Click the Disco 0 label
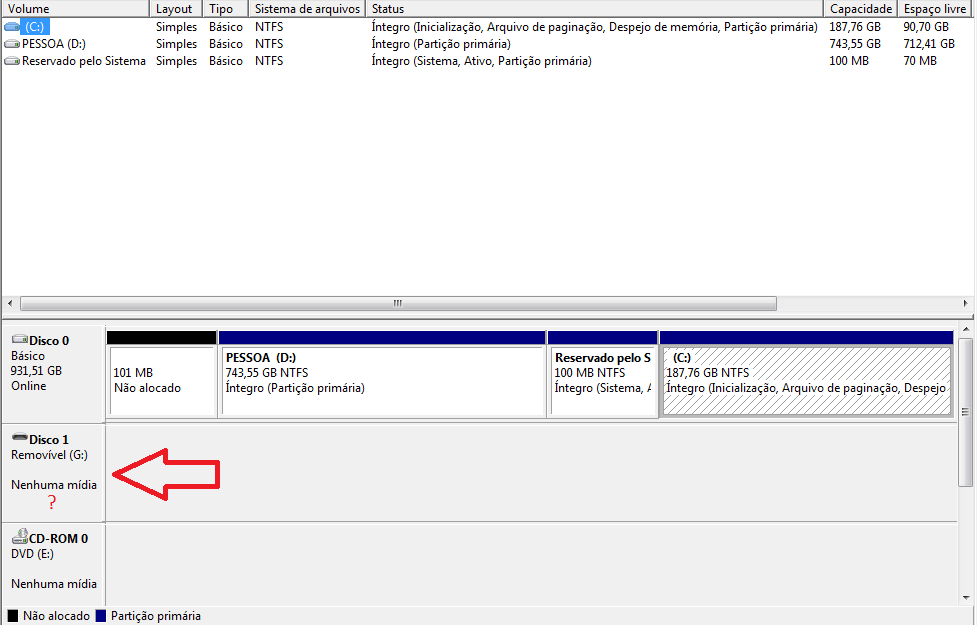Image resolution: width=977 pixels, height=625 pixels. pyautogui.click(x=49, y=341)
